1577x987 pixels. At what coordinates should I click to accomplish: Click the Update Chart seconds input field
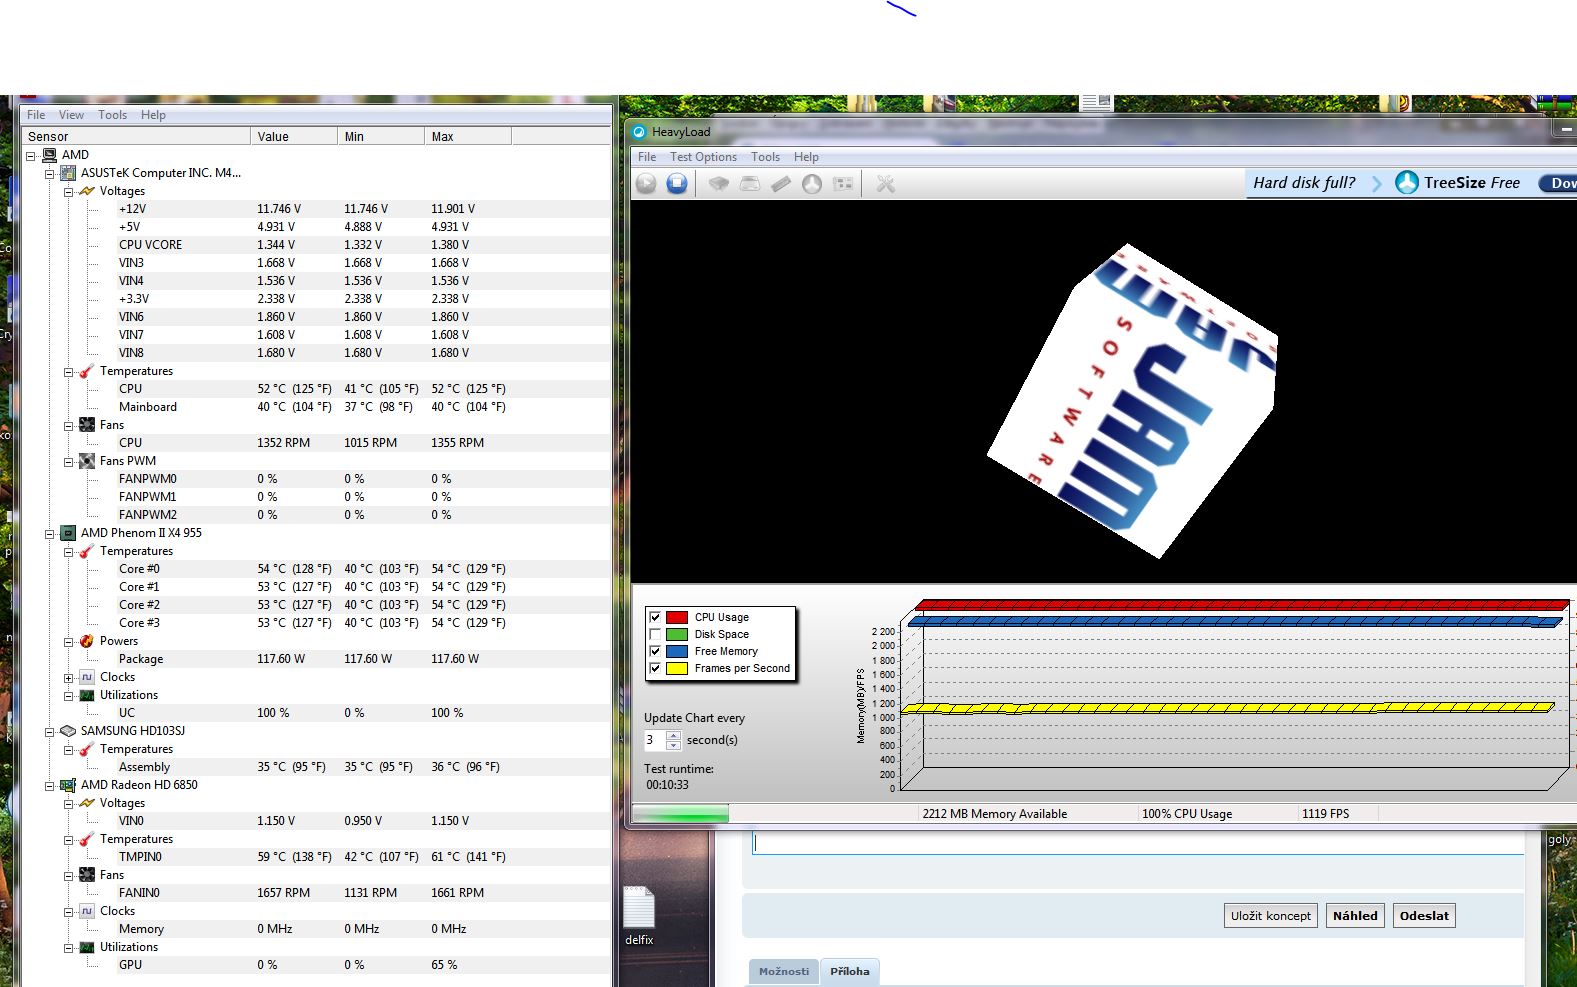point(655,740)
